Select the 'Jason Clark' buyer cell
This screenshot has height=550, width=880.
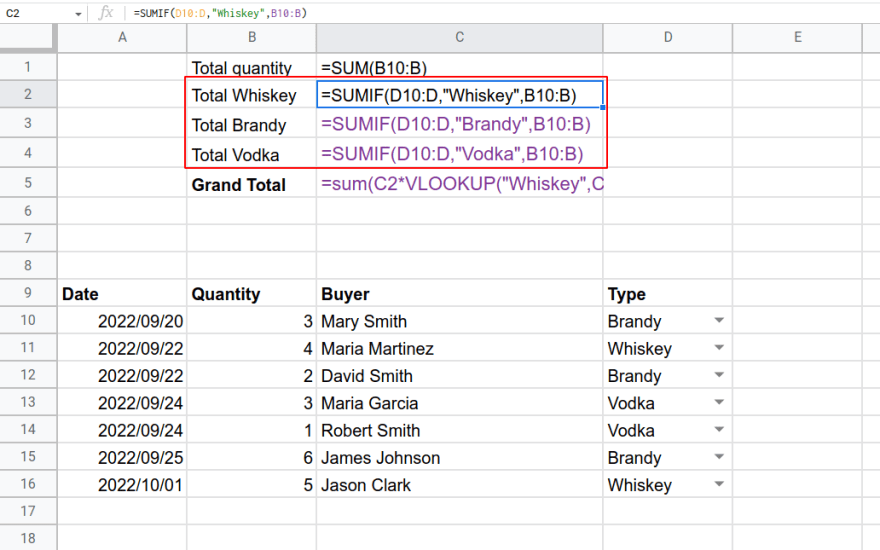[460, 485]
